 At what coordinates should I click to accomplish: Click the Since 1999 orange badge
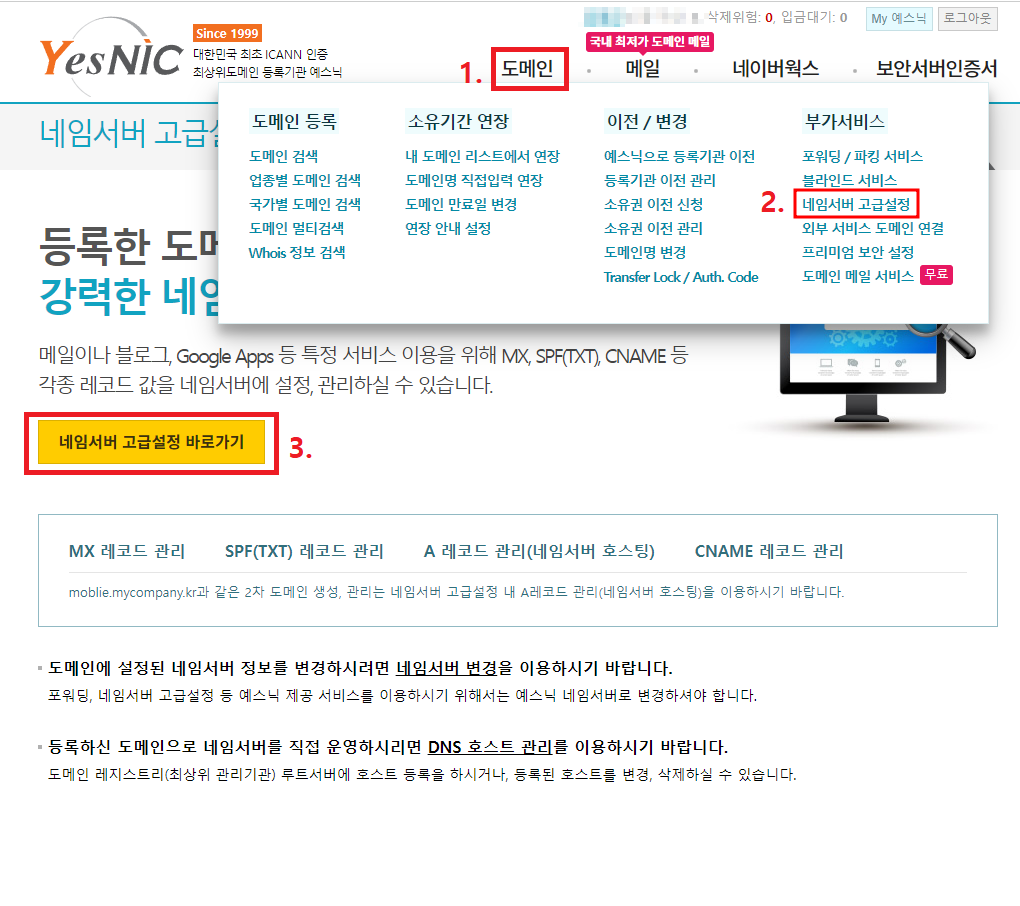pos(228,33)
